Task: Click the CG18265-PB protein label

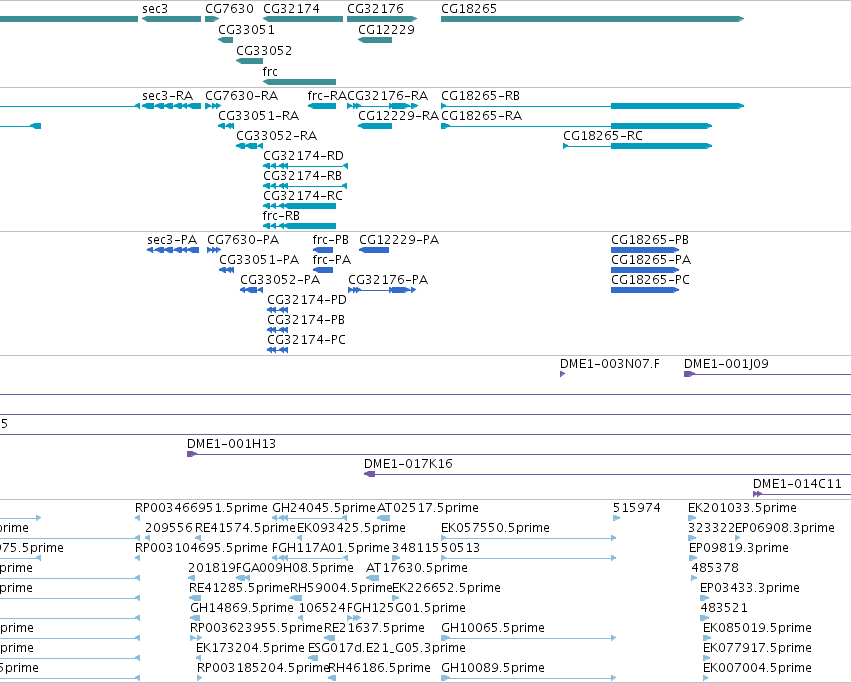Action: [650, 240]
